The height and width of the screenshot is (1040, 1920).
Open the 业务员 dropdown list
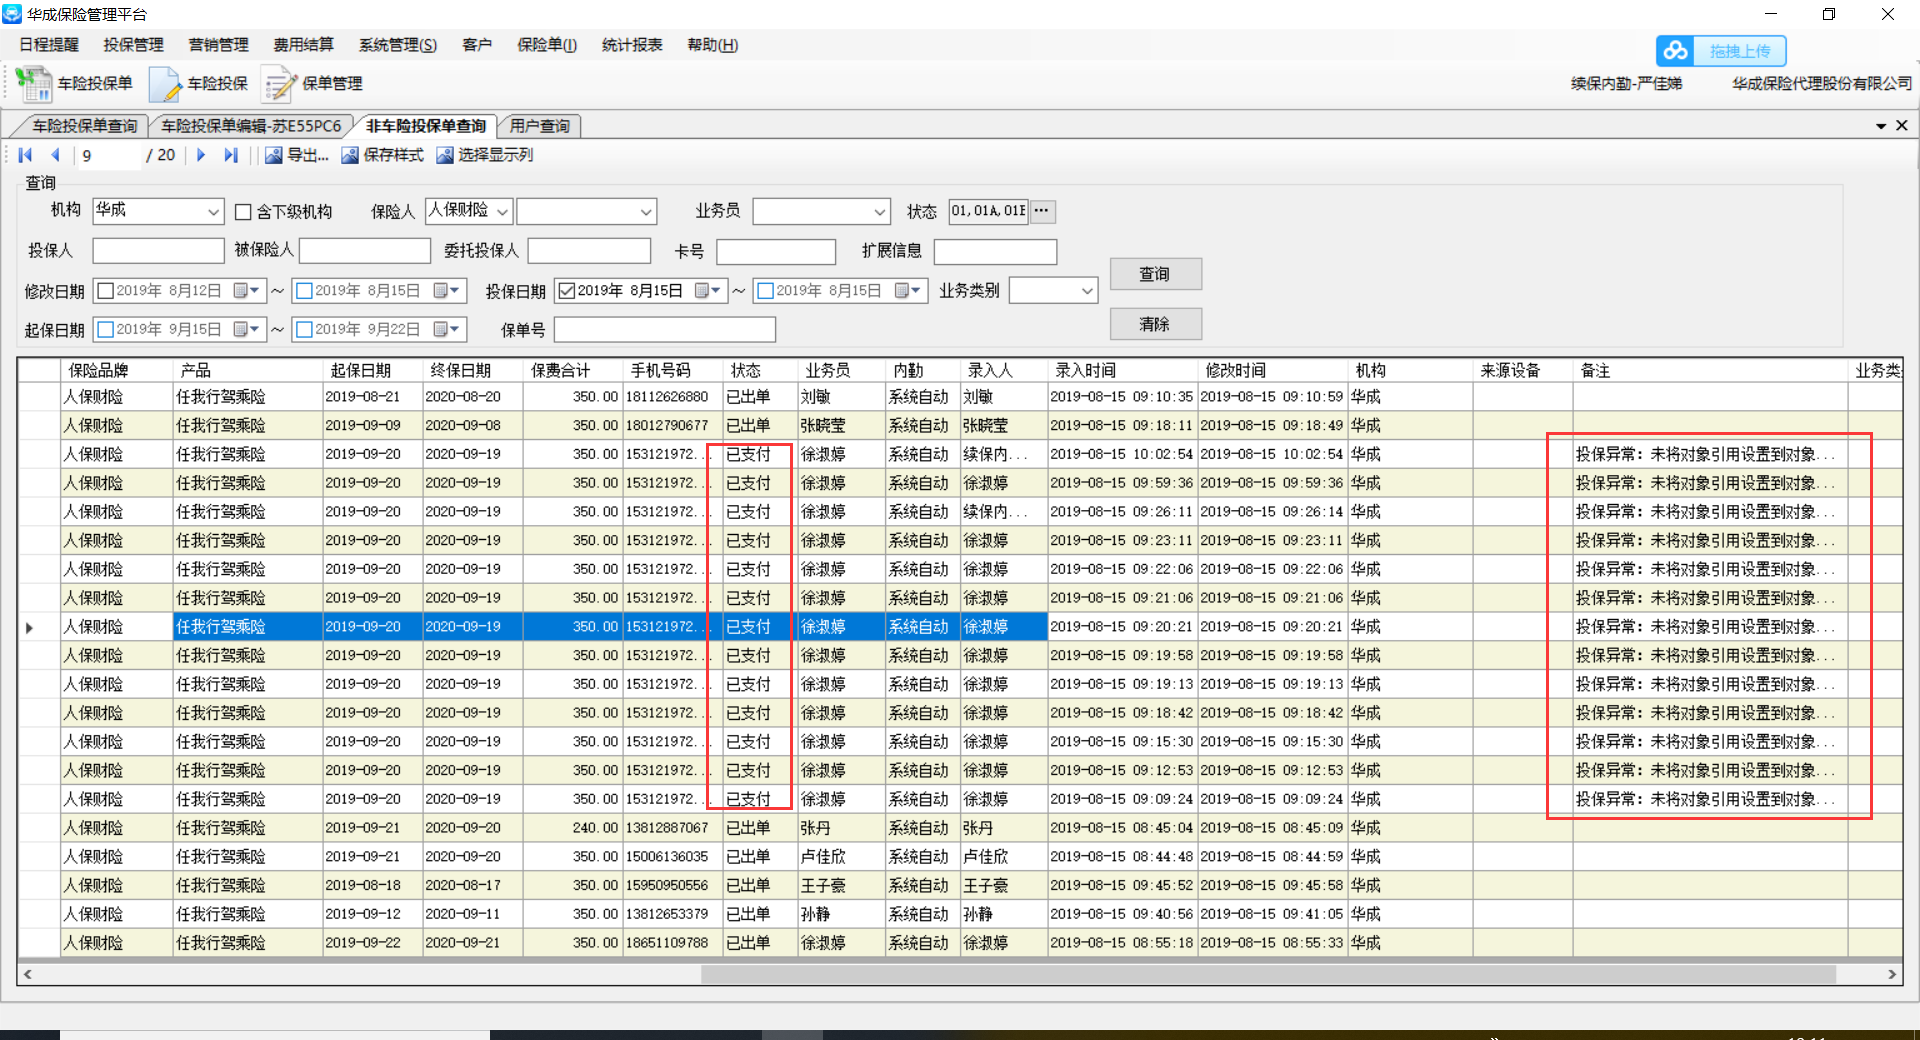point(879,212)
